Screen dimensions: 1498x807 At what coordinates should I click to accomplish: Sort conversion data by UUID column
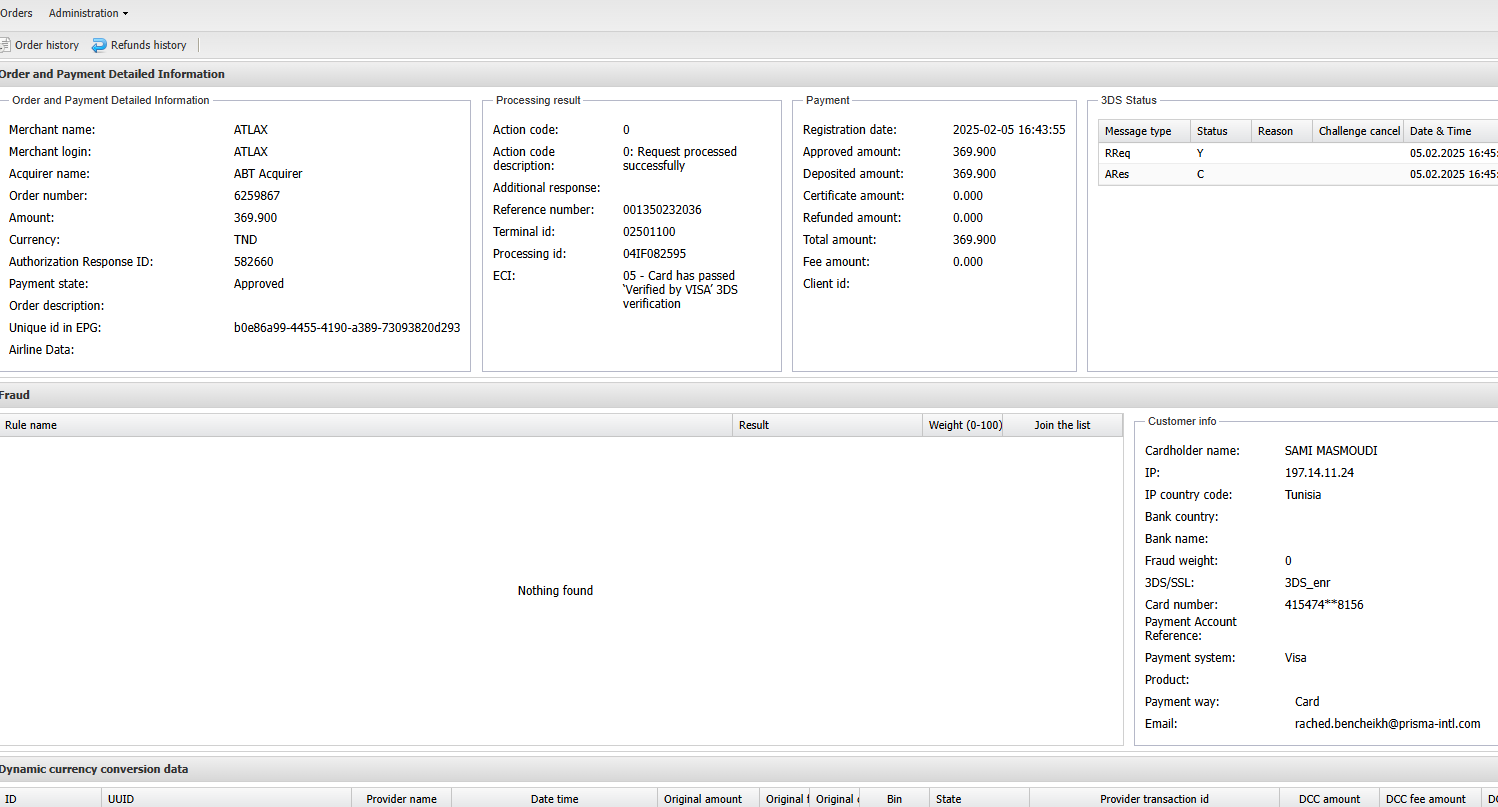point(121,799)
